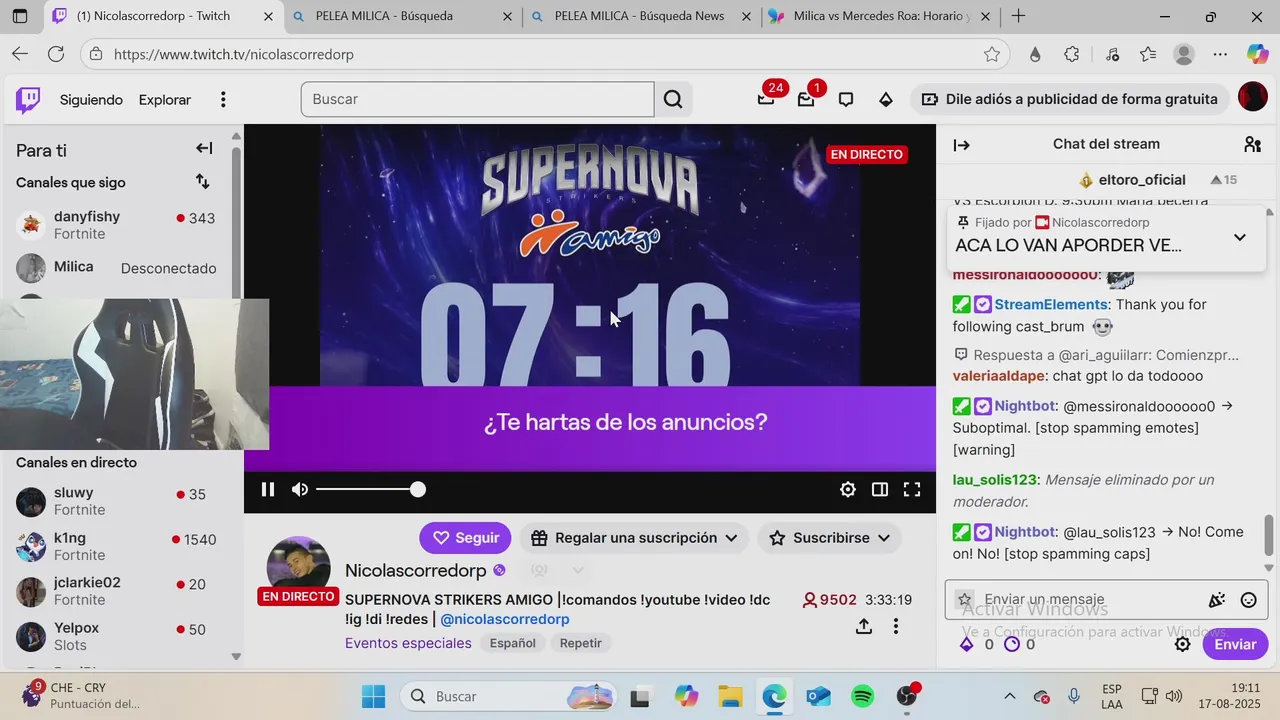
Task: Collapse the stream chat panel
Action: [962, 145]
